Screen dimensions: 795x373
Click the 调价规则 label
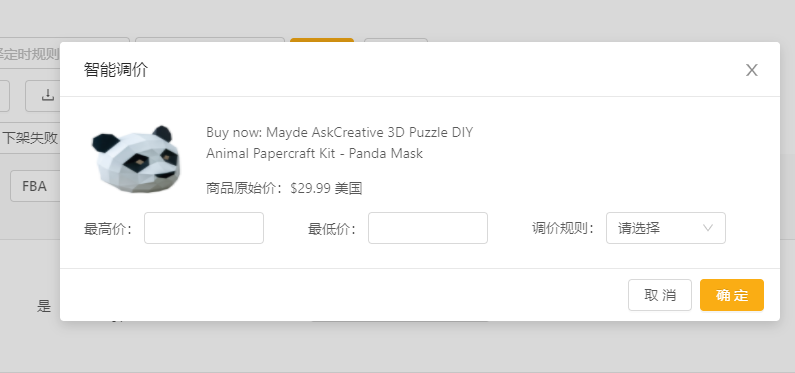(563, 229)
